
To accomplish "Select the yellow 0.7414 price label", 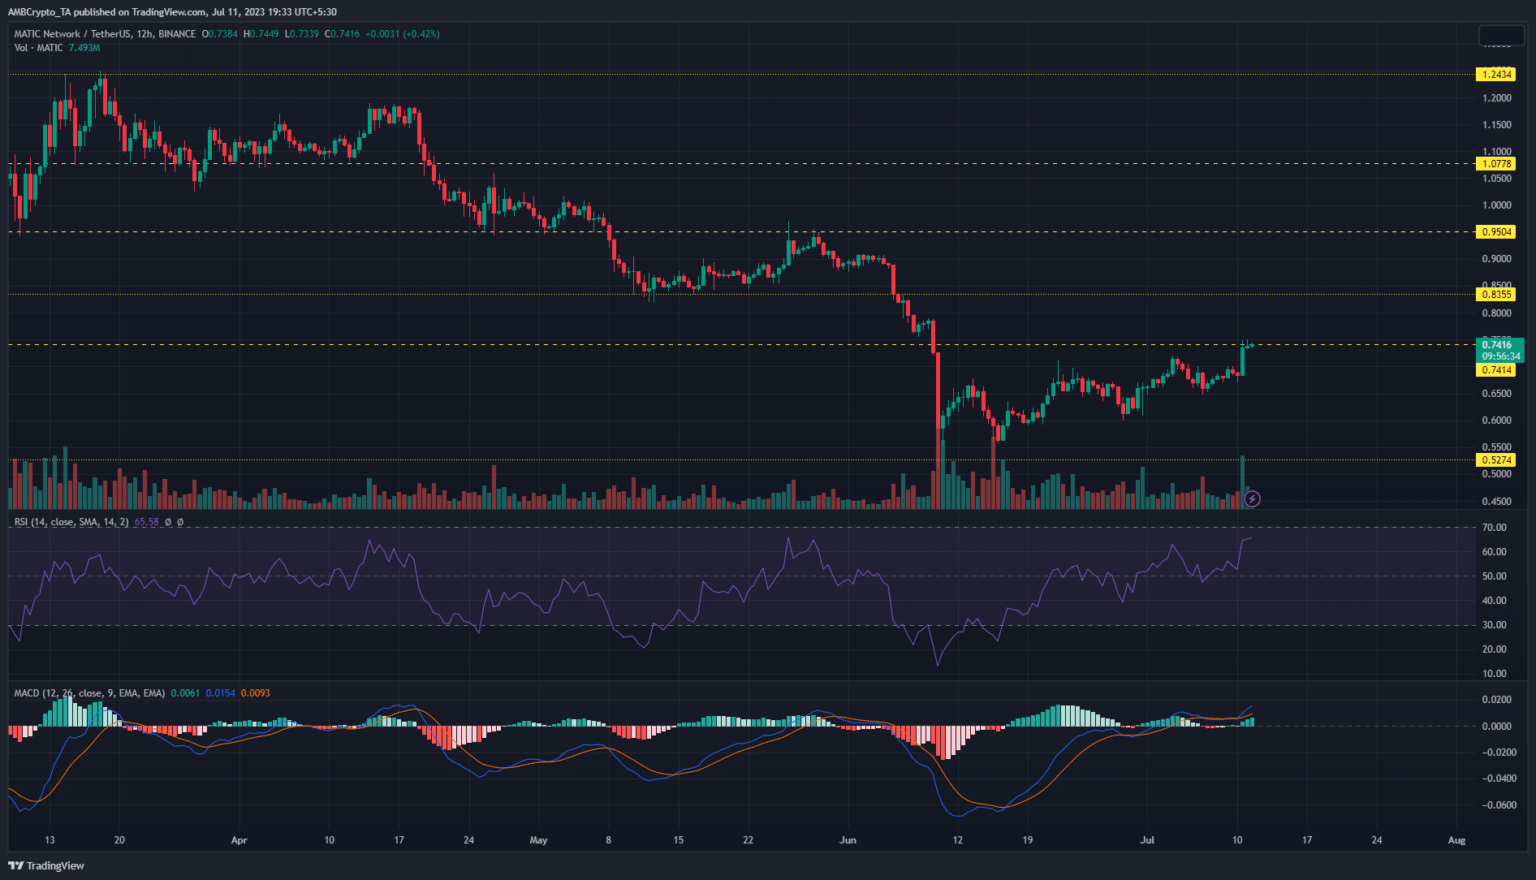I will pos(1496,370).
